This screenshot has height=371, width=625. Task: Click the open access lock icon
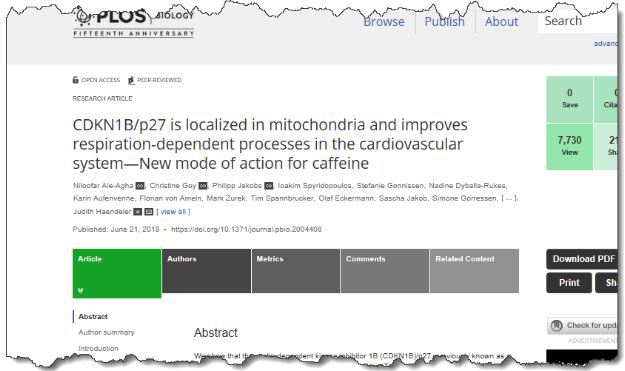pos(76,80)
